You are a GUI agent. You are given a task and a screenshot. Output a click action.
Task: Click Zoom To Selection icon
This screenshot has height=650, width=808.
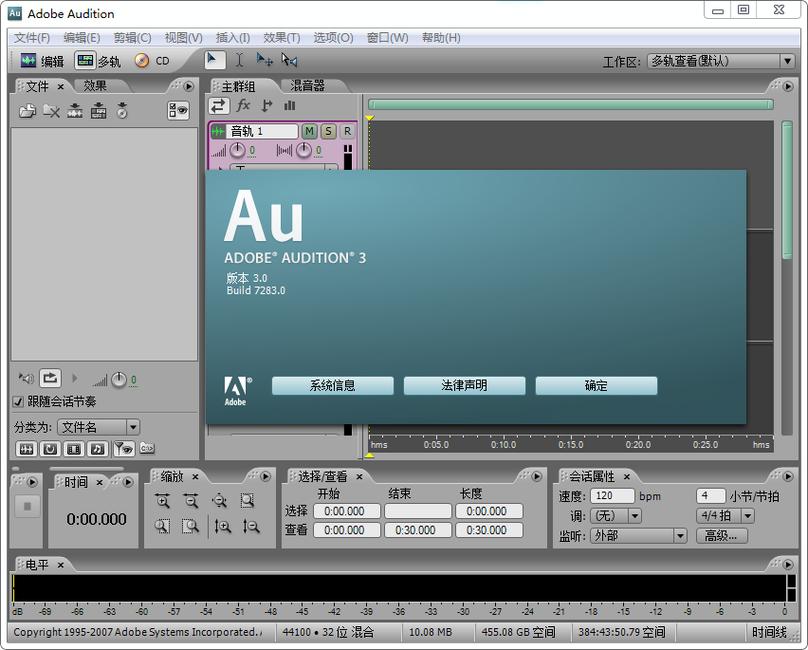248,501
